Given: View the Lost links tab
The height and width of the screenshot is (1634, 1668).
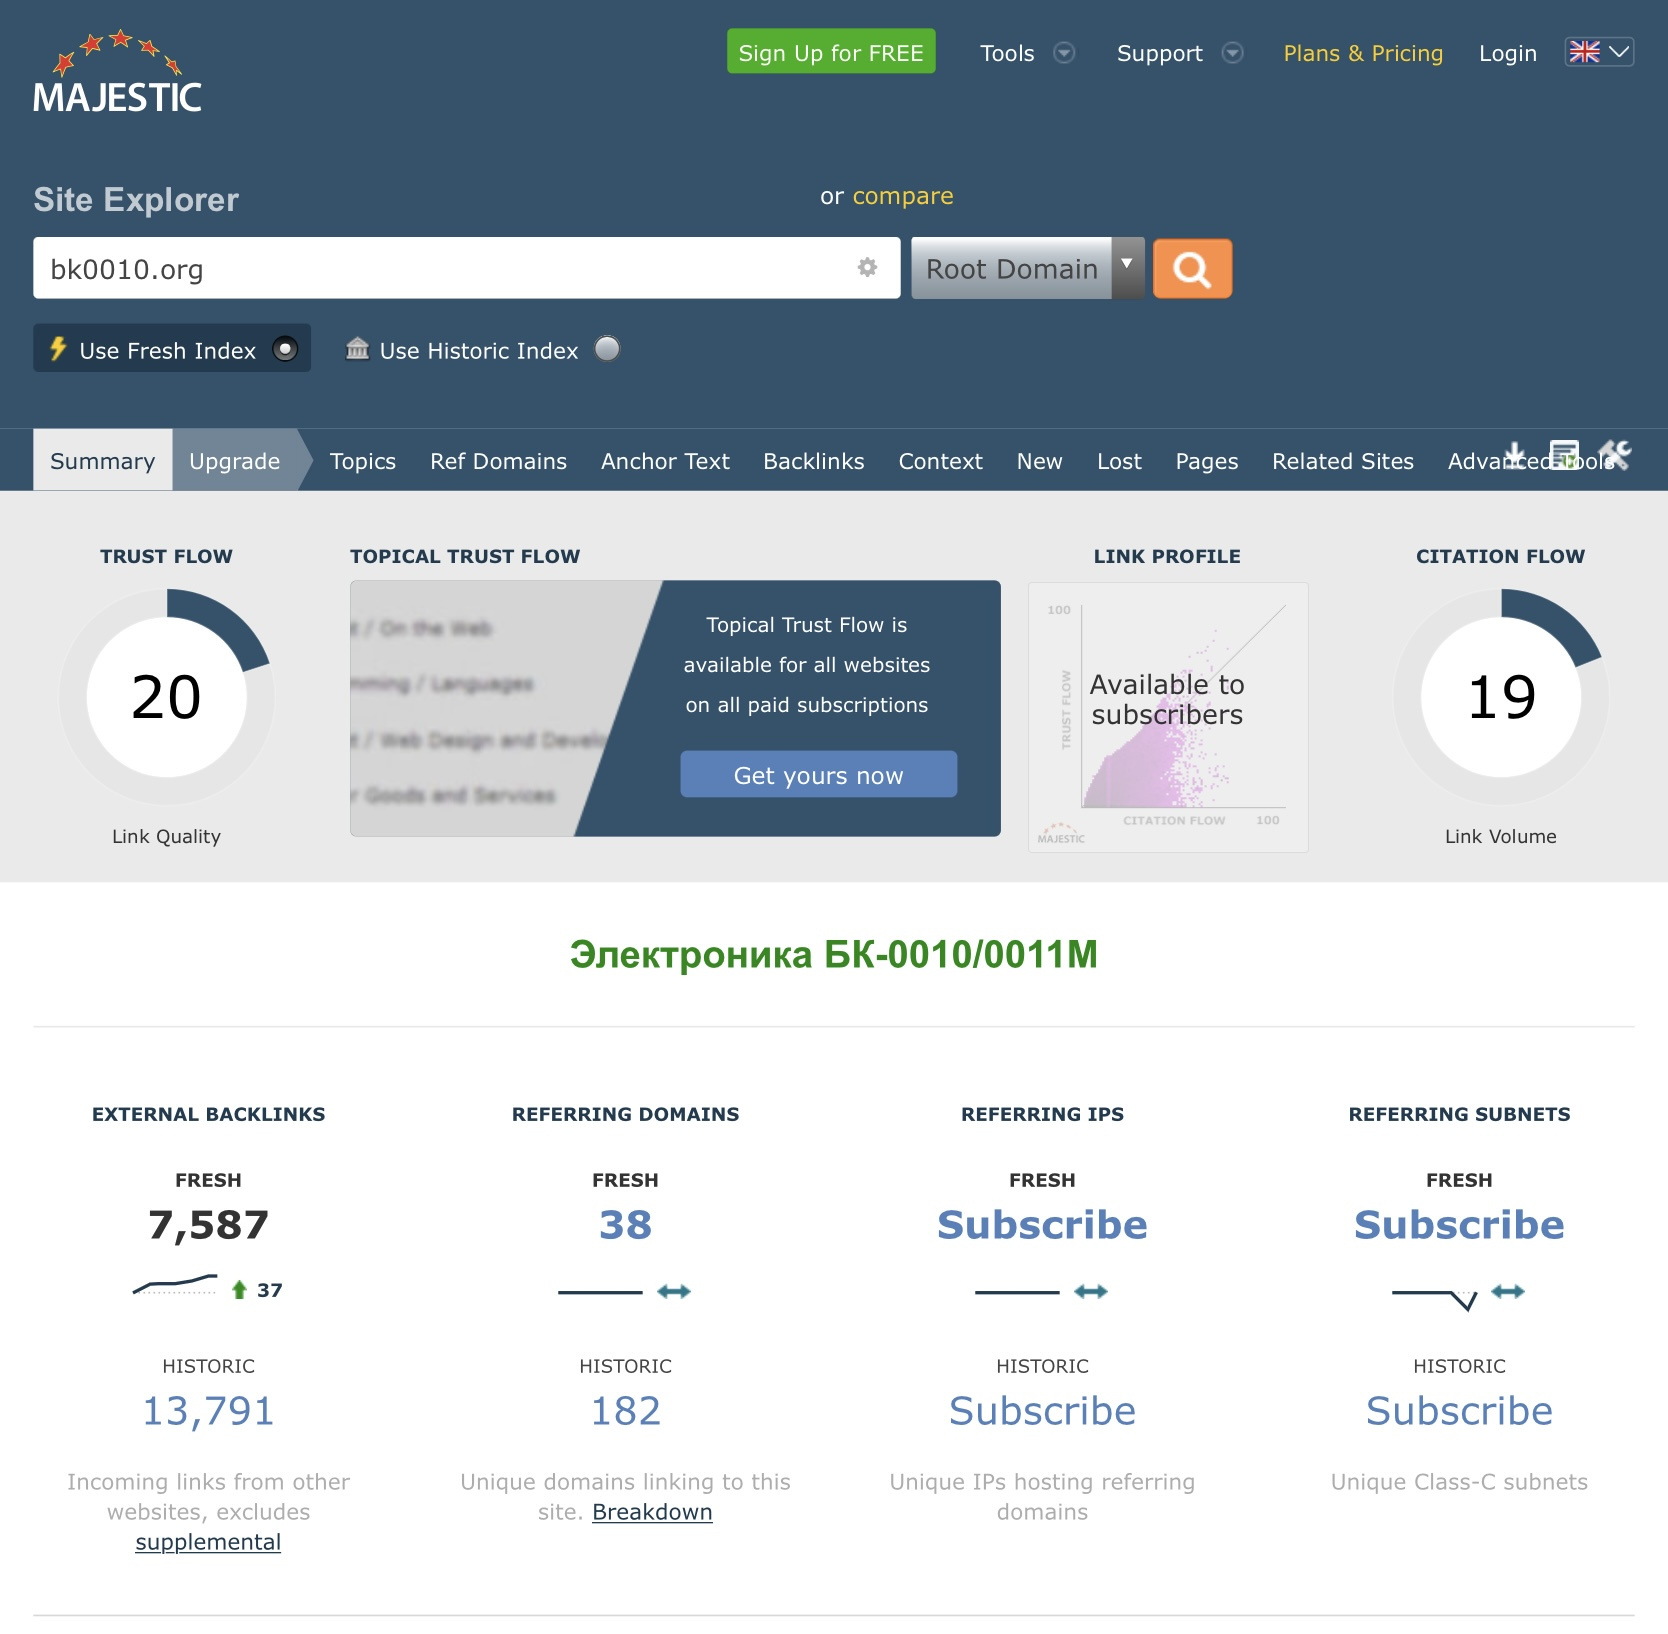Looking at the screenshot, I should pos(1119,461).
